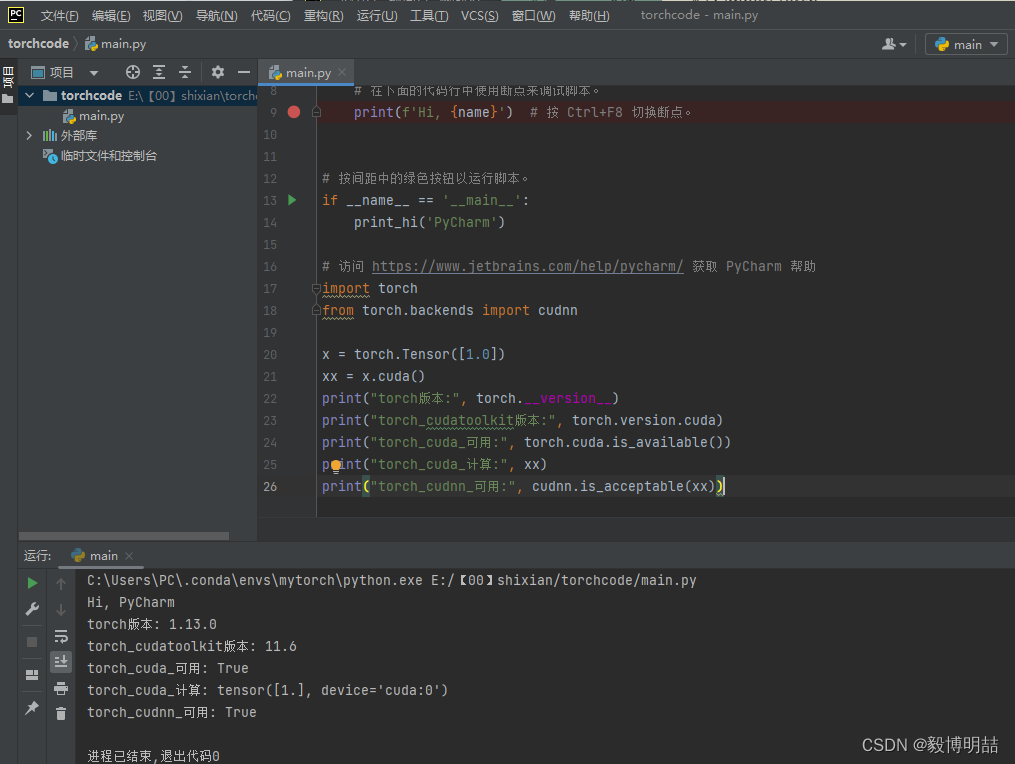1015x764 pixels.
Task: Open the user account dropdown
Action: point(894,44)
